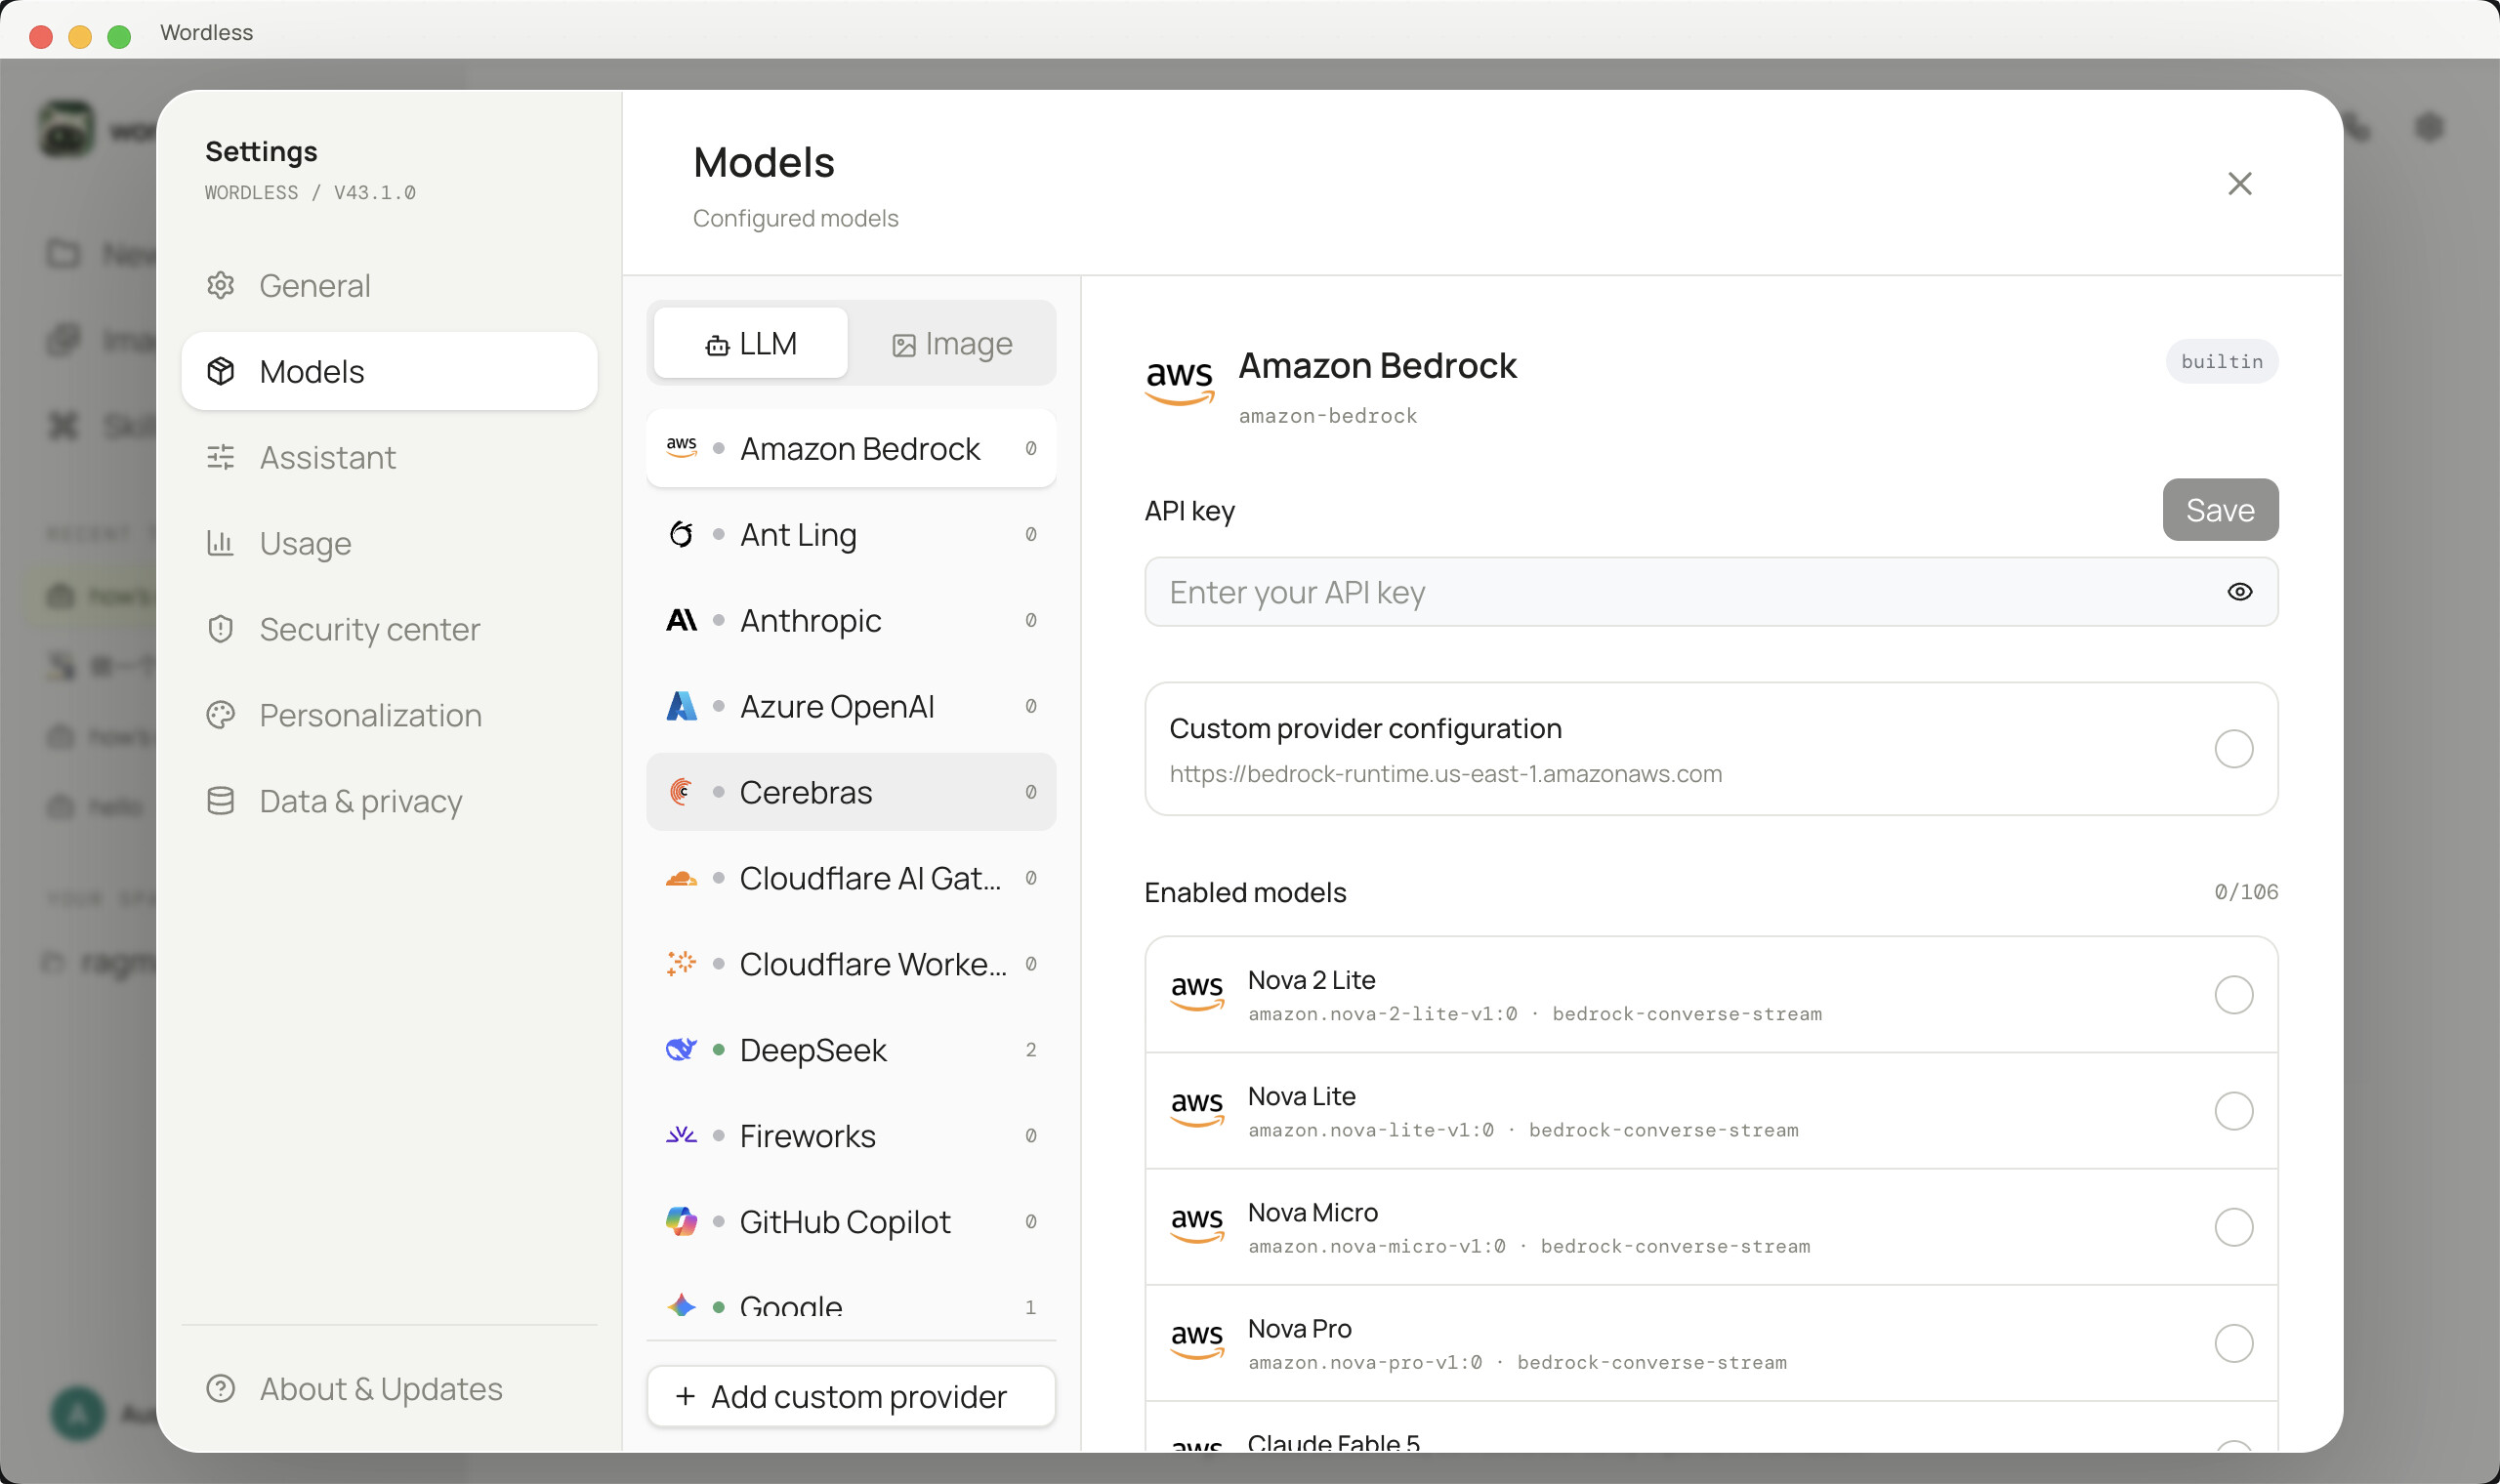Select the Azure OpenAI provider
This screenshot has height=1484, width=2500.
[x=851, y=707]
